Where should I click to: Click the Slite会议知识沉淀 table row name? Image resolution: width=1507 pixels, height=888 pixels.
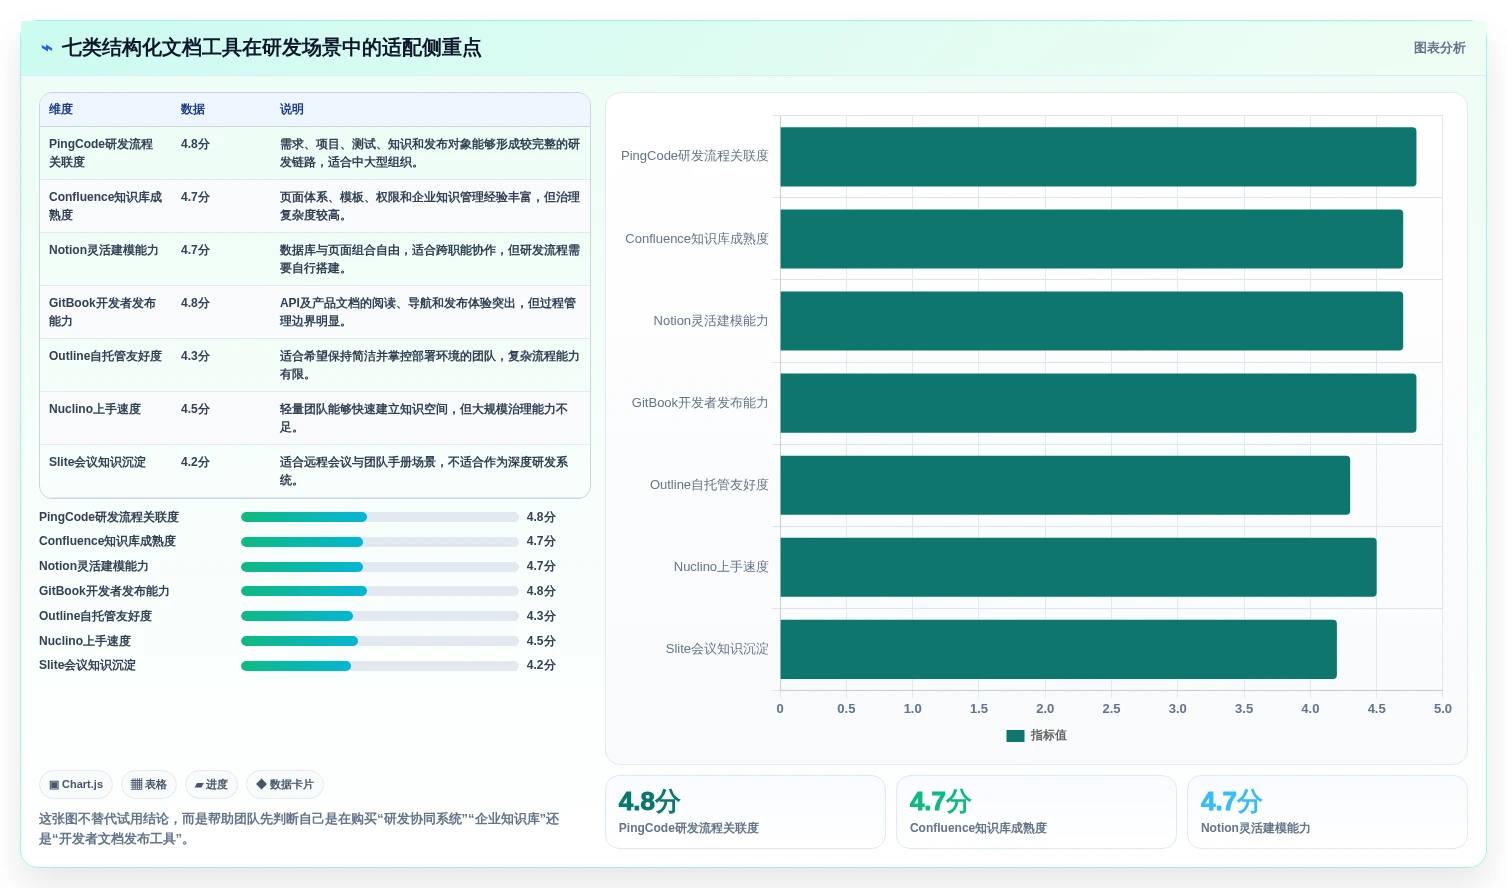point(97,462)
